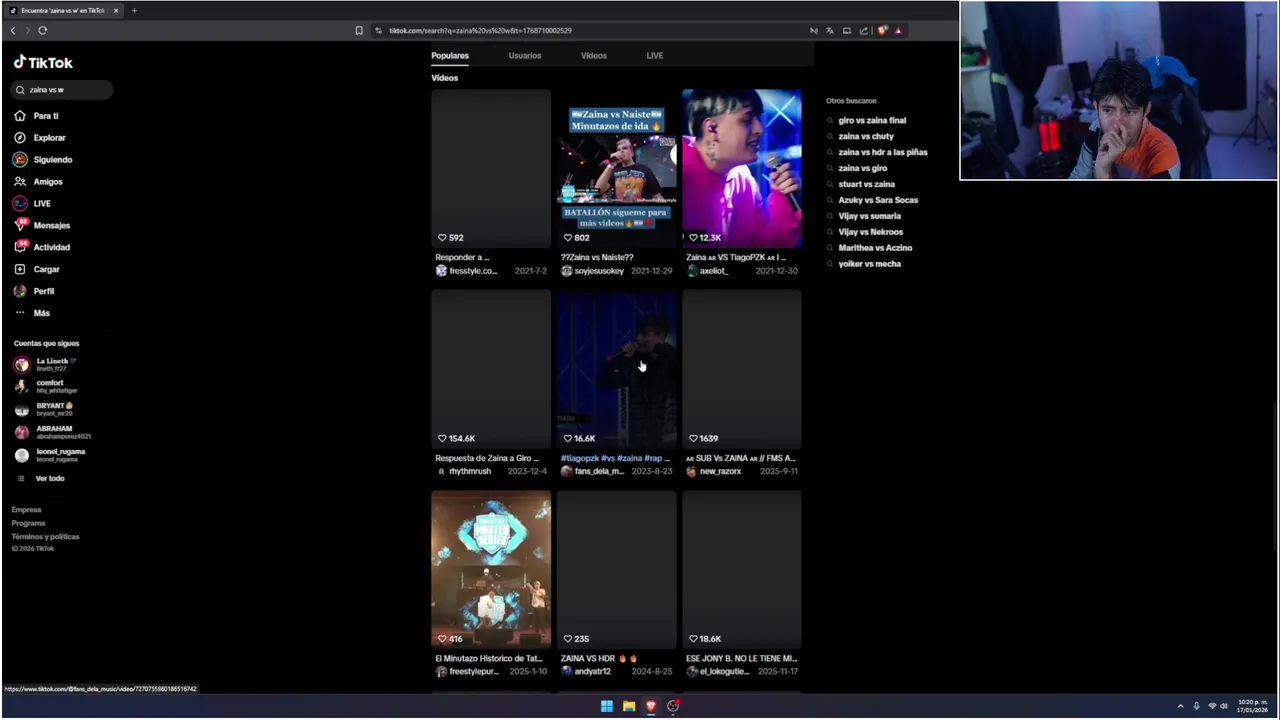Click the webcam overlay video
Image resolution: width=1280 pixels, height=720 pixels.
(x=1118, y=91)
